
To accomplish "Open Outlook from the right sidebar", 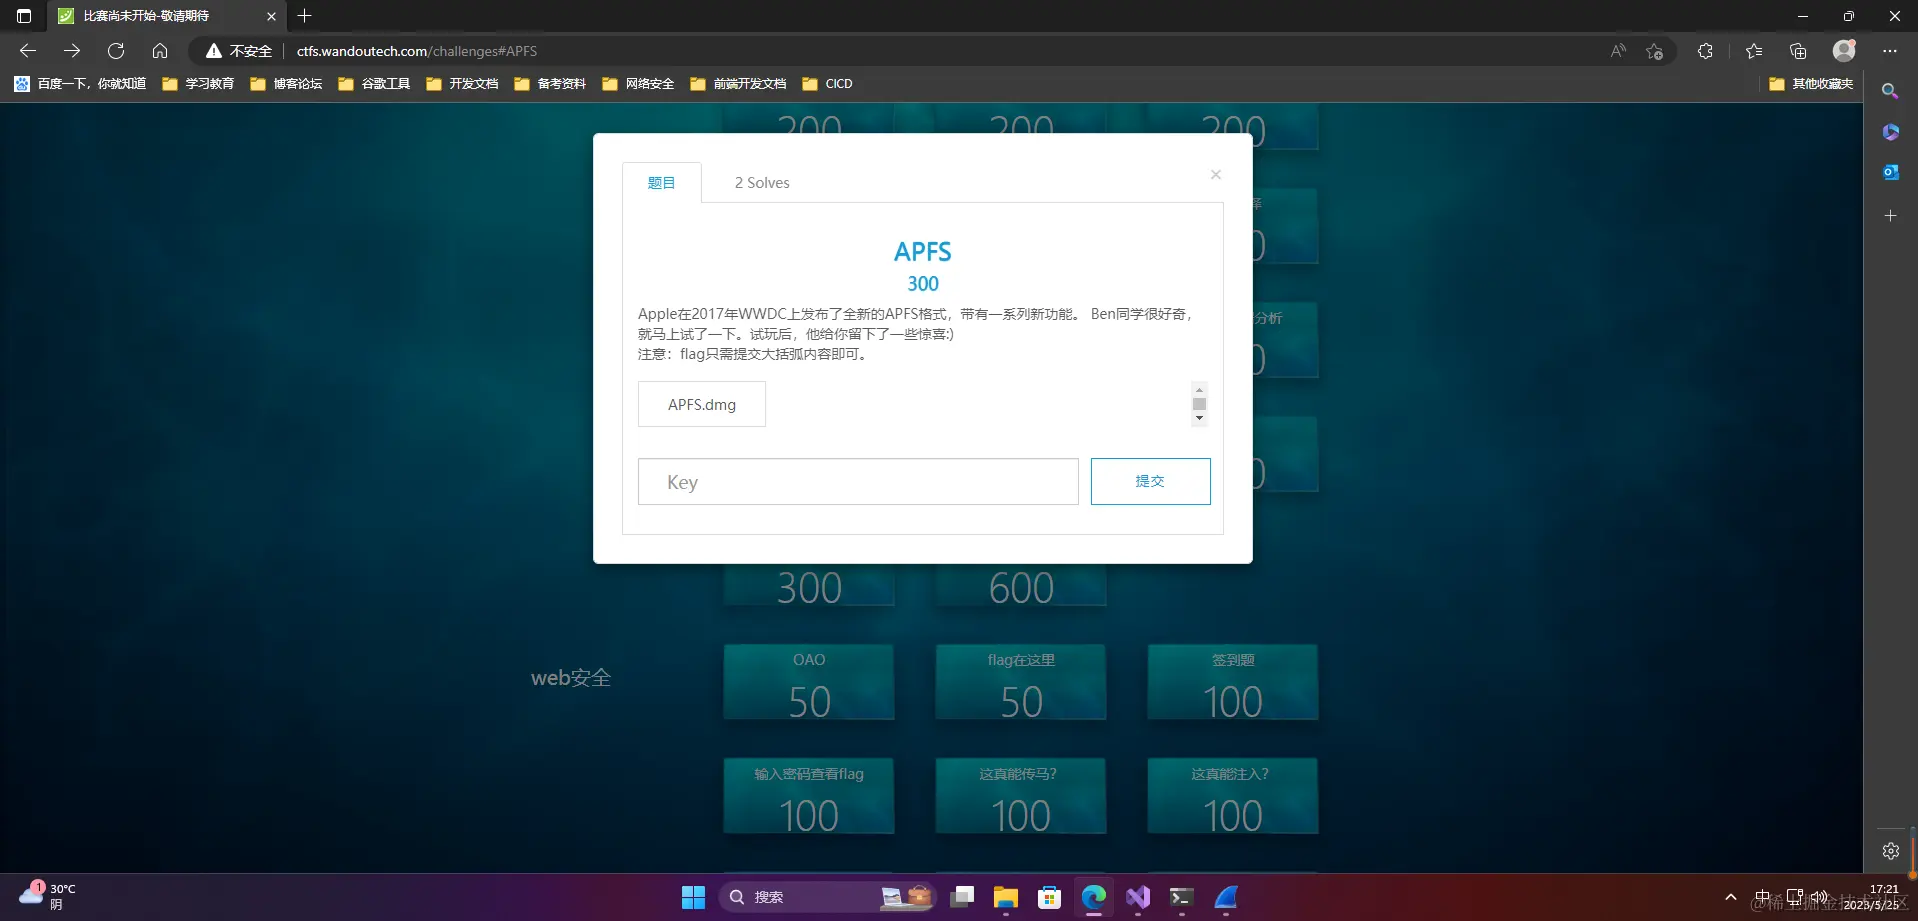I will [x=1890, y=171].
